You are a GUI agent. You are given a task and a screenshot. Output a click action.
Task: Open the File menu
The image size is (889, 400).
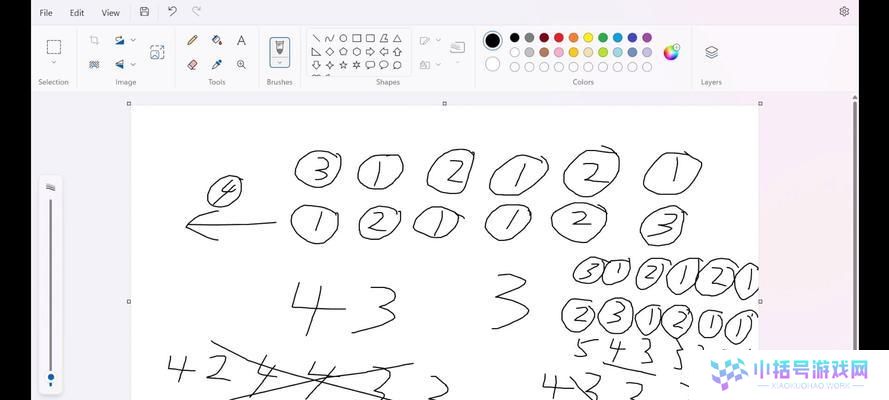[x=46, y=12]
